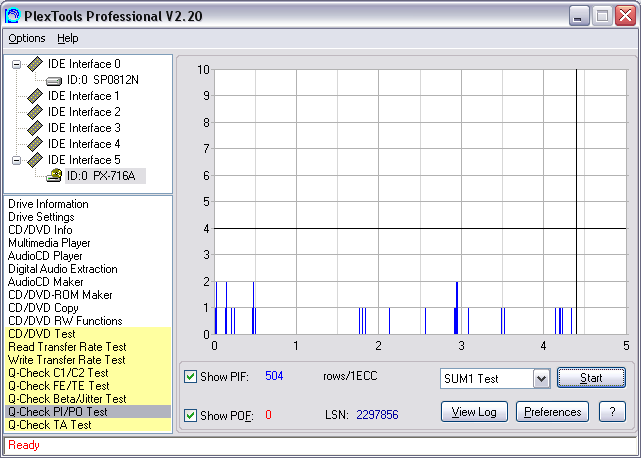Open CD/DVD RW Functions entry
Viewport: 641px width, 458px height.
(x=65, y=321)
